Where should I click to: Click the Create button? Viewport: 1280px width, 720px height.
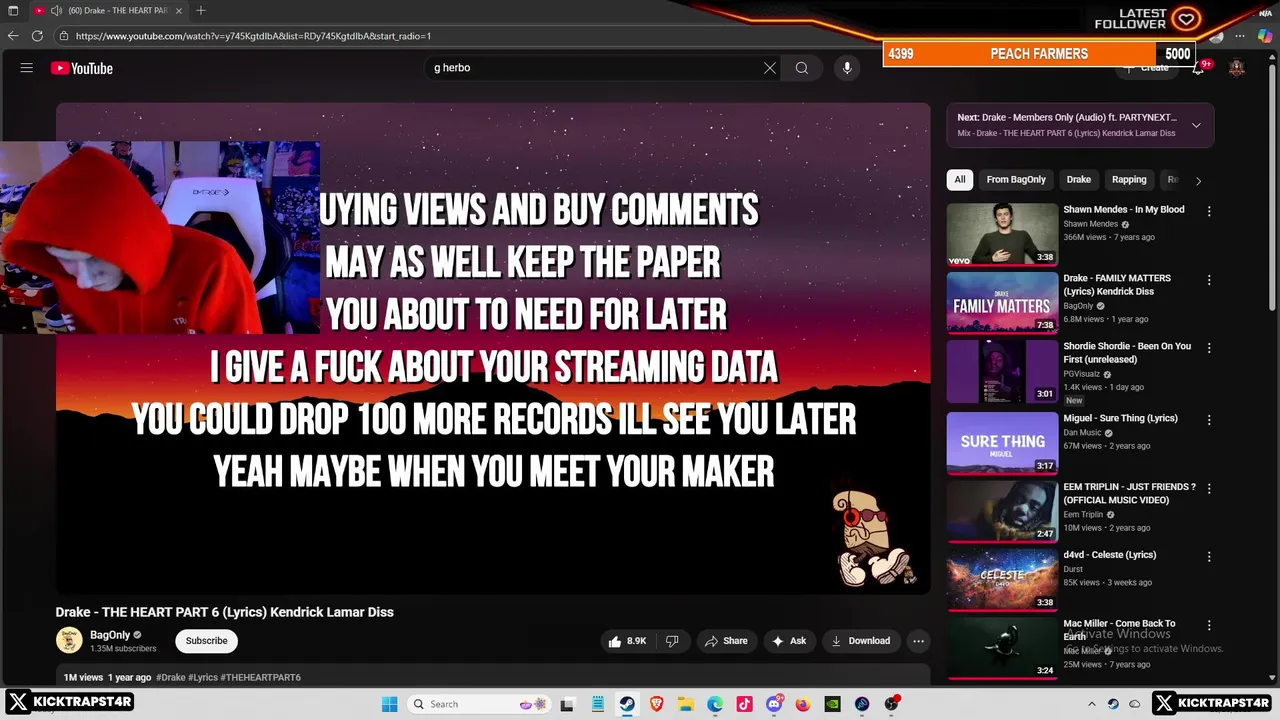(1145, 68)
